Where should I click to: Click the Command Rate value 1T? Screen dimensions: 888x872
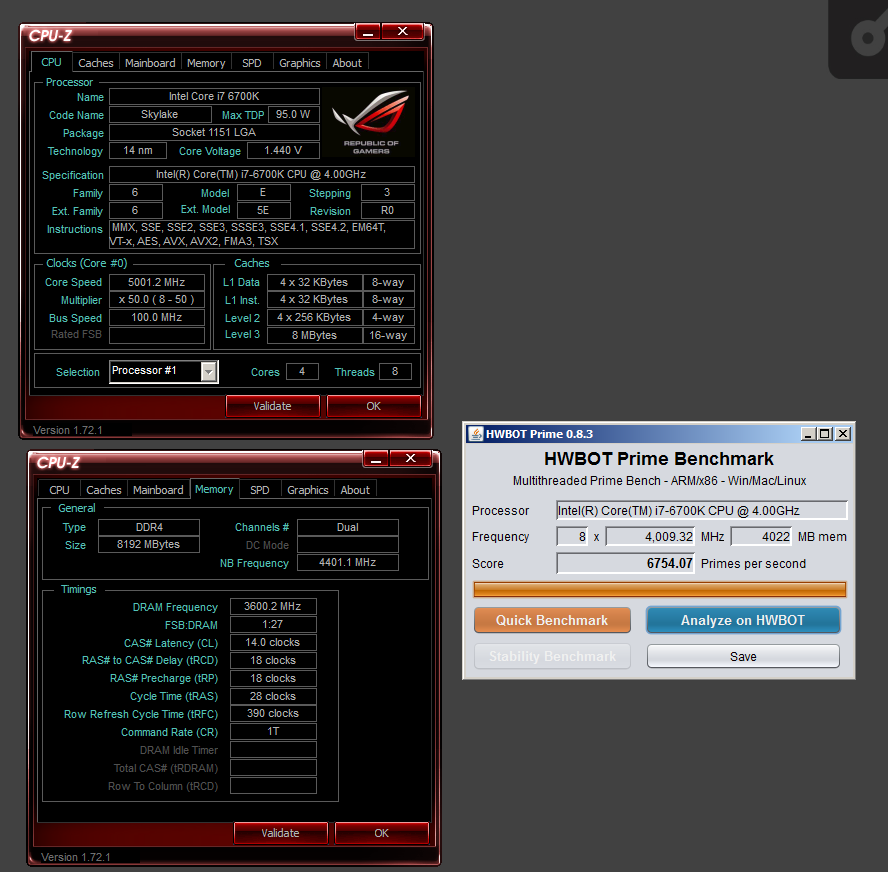tap(273, 732)
